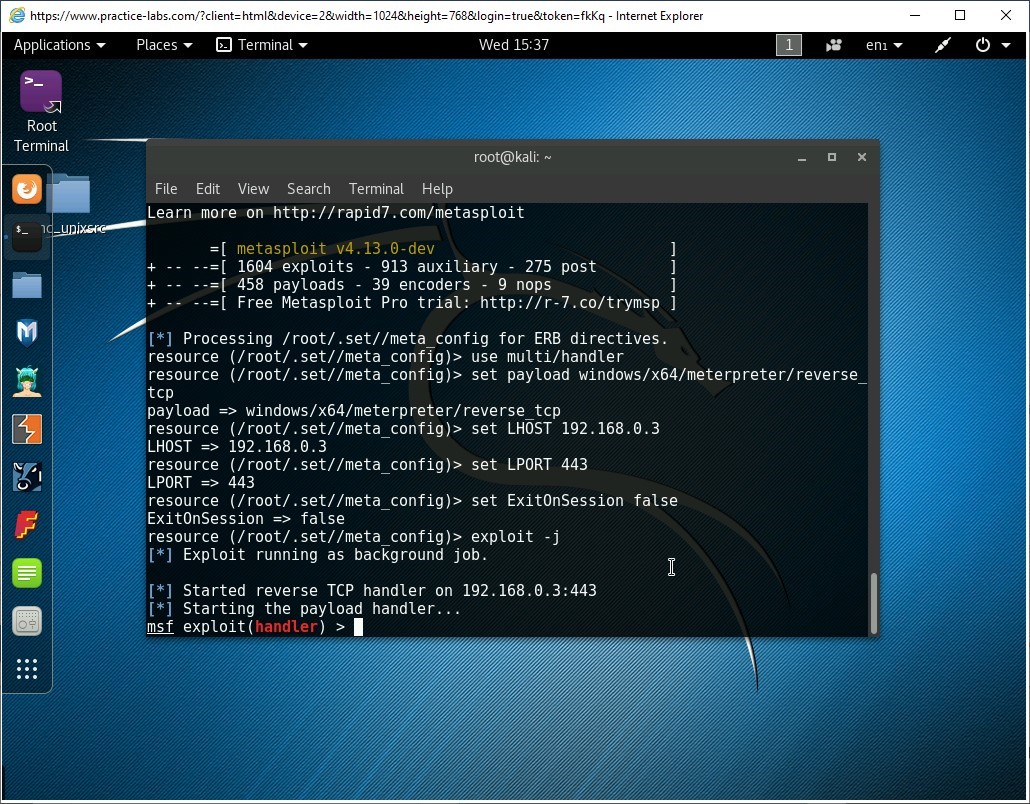Open the BeEF icon in the dock
Image resolution: width=1030 pixels, height=804 pixels.
[x=27, y=477]
